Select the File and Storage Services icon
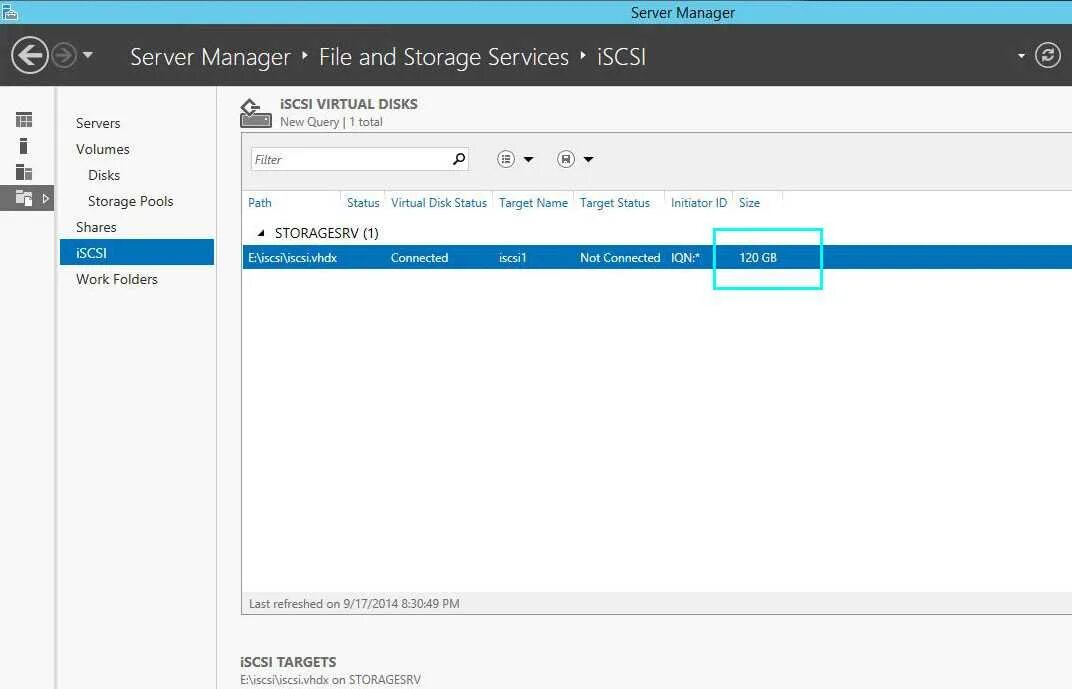Viewport: 1072px width, 689px height. tap(24, 198)
